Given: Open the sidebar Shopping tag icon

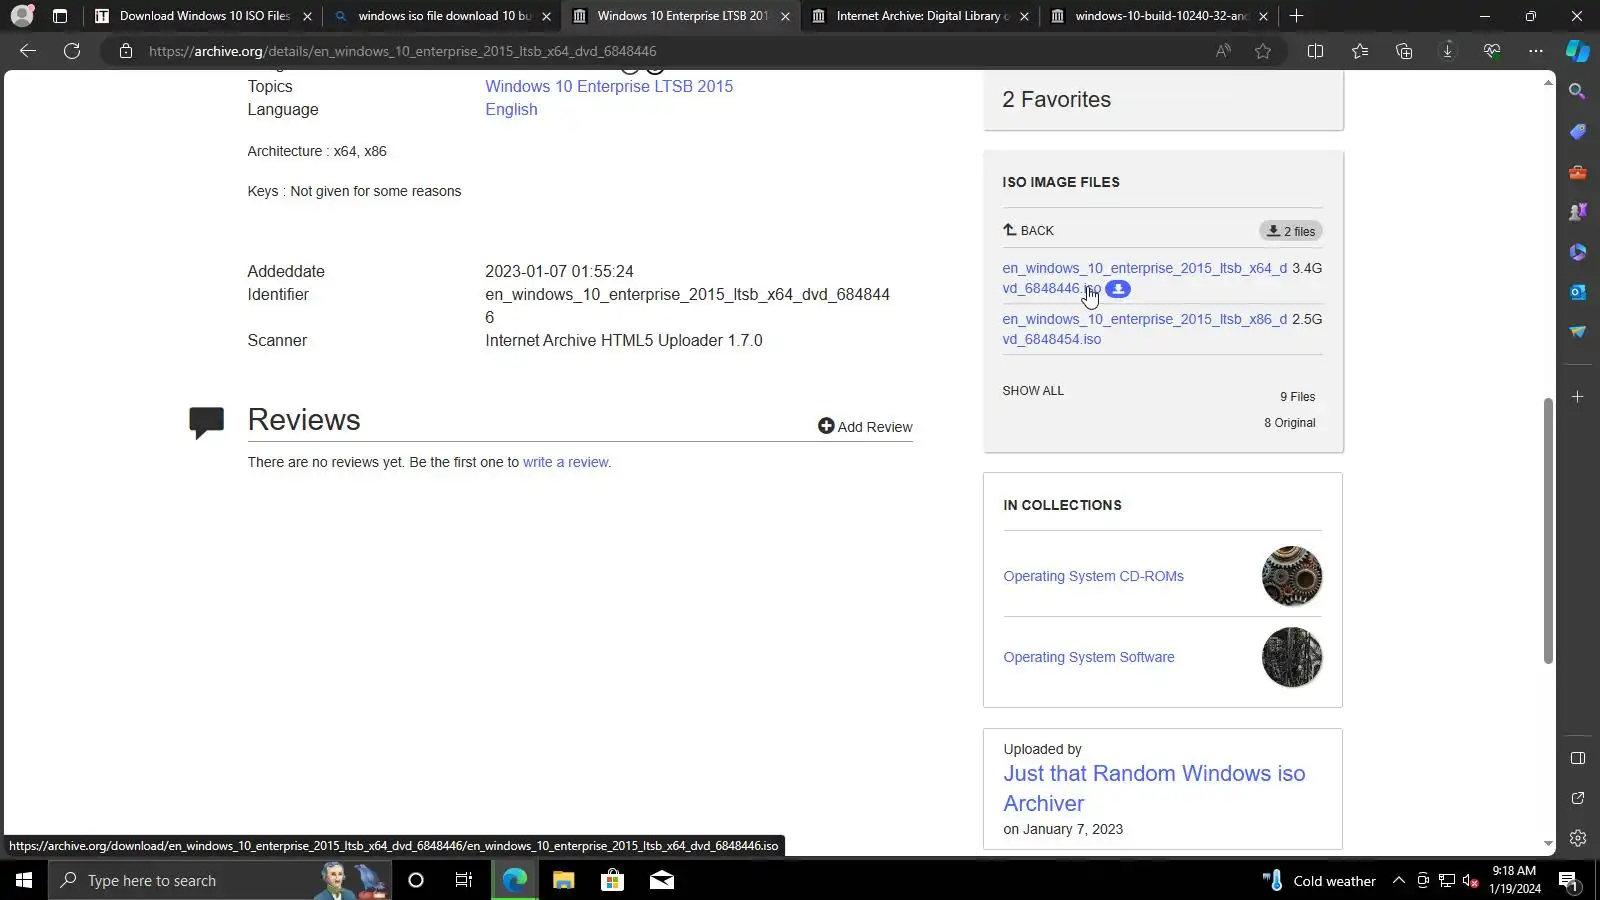Looking at the screenshot, I should [x=1578, y=132].
